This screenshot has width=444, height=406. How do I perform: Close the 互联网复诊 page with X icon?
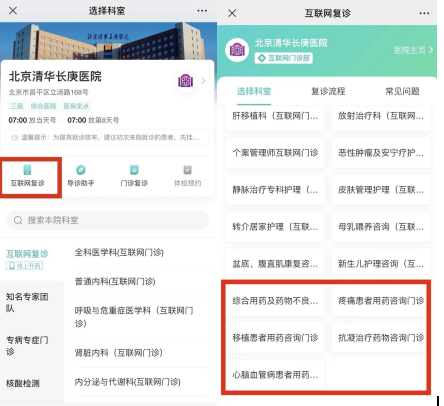coord(232,13)
